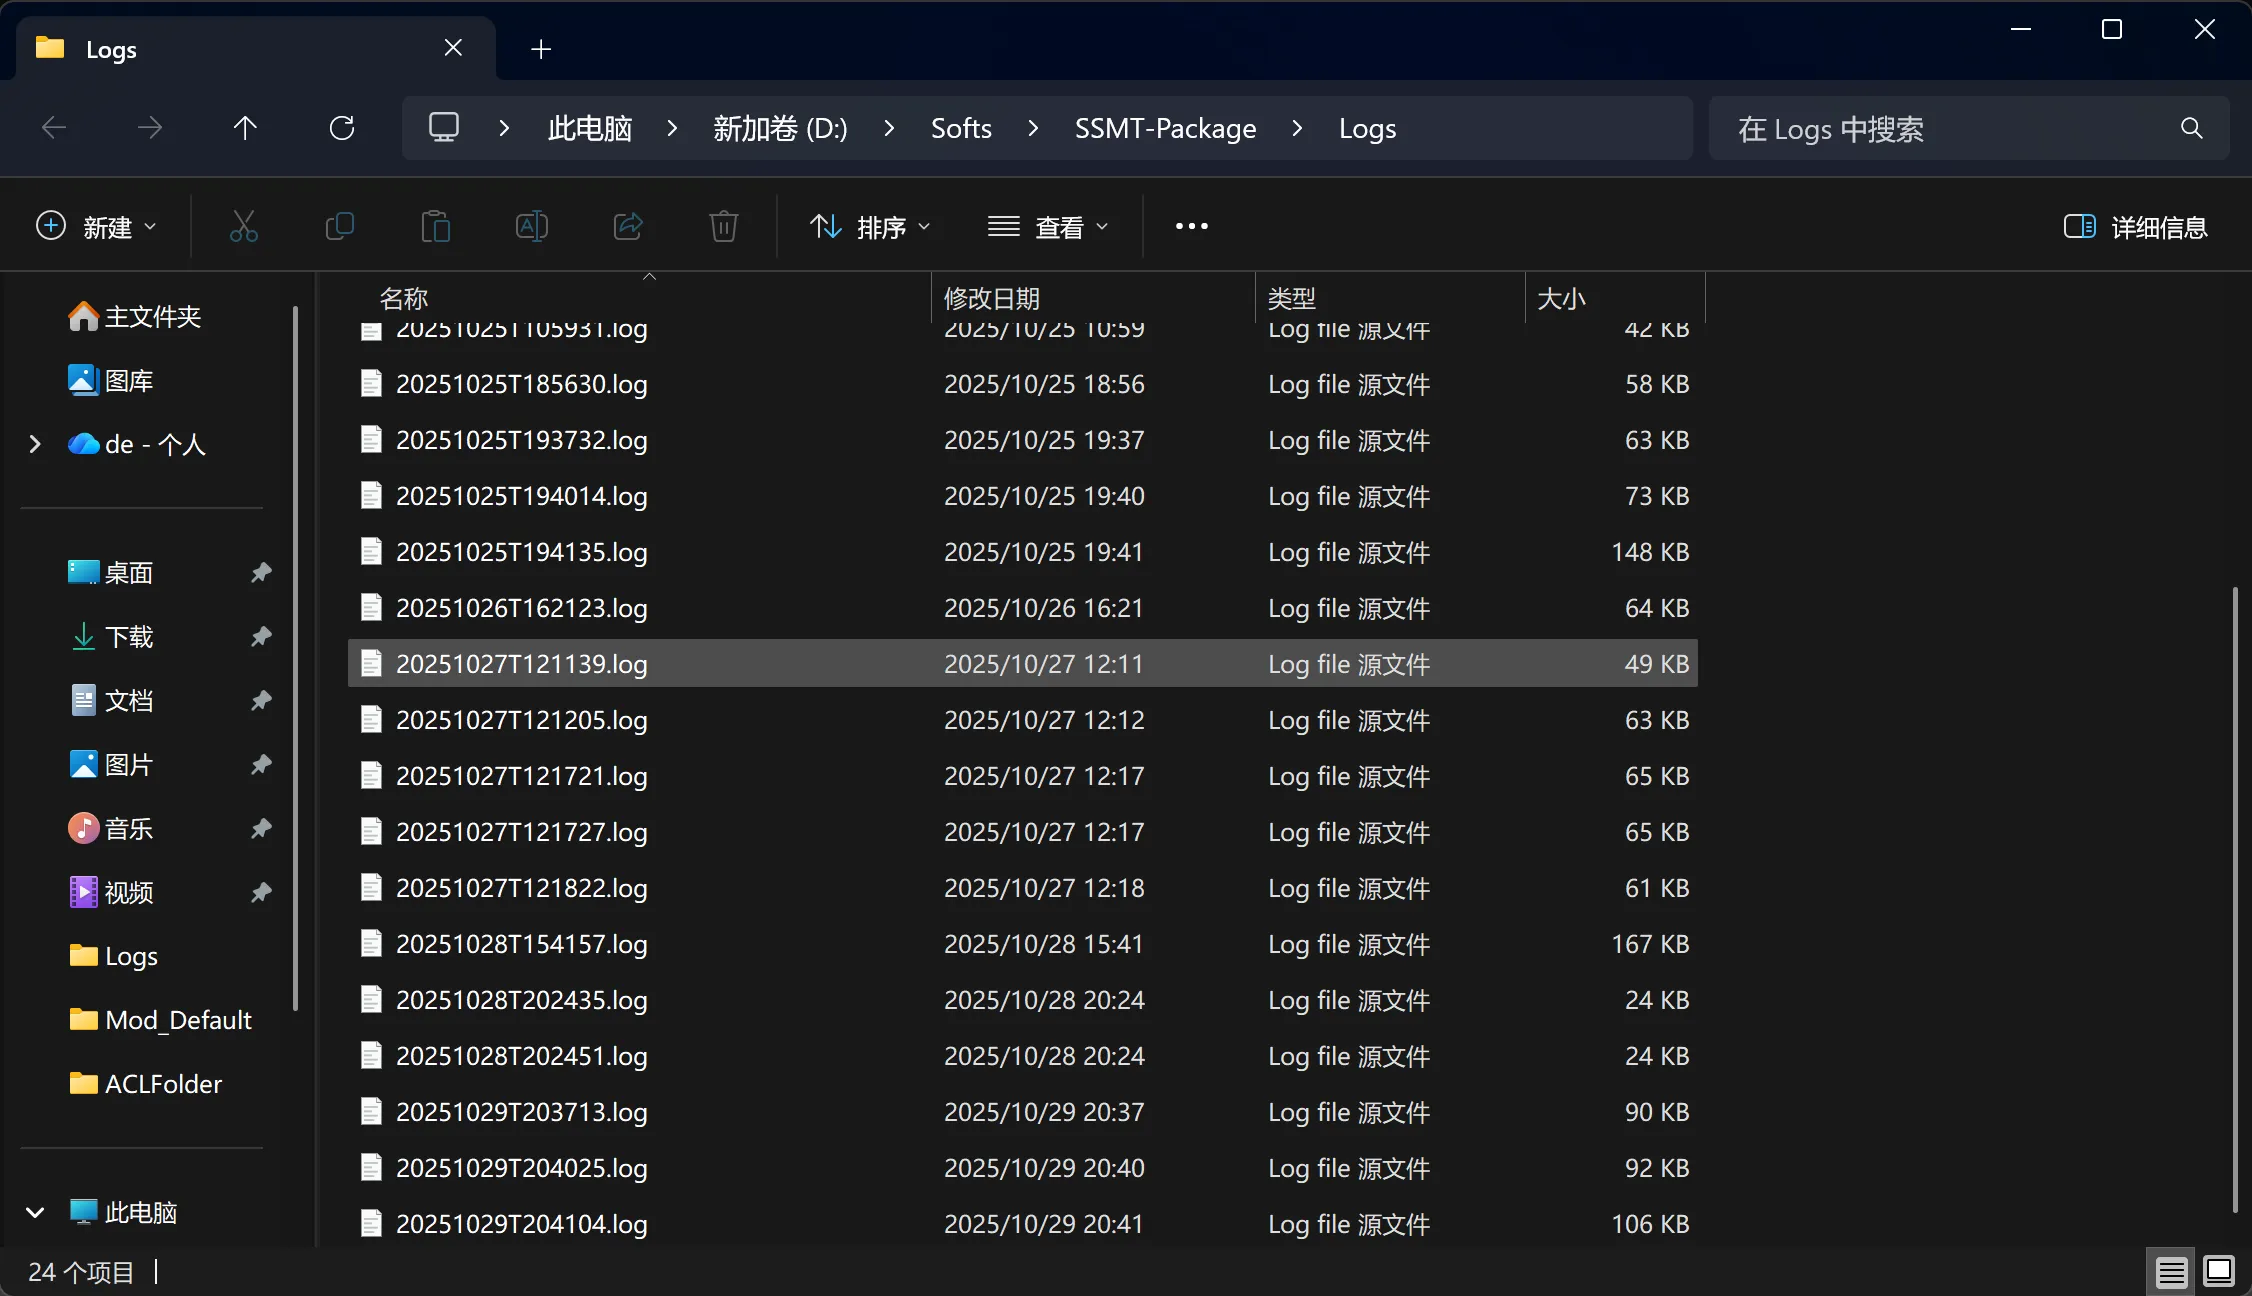The image size is (2252, 1296).
Task: Click the vertical scrollbar of the file list
Action: coord(2234,900)
